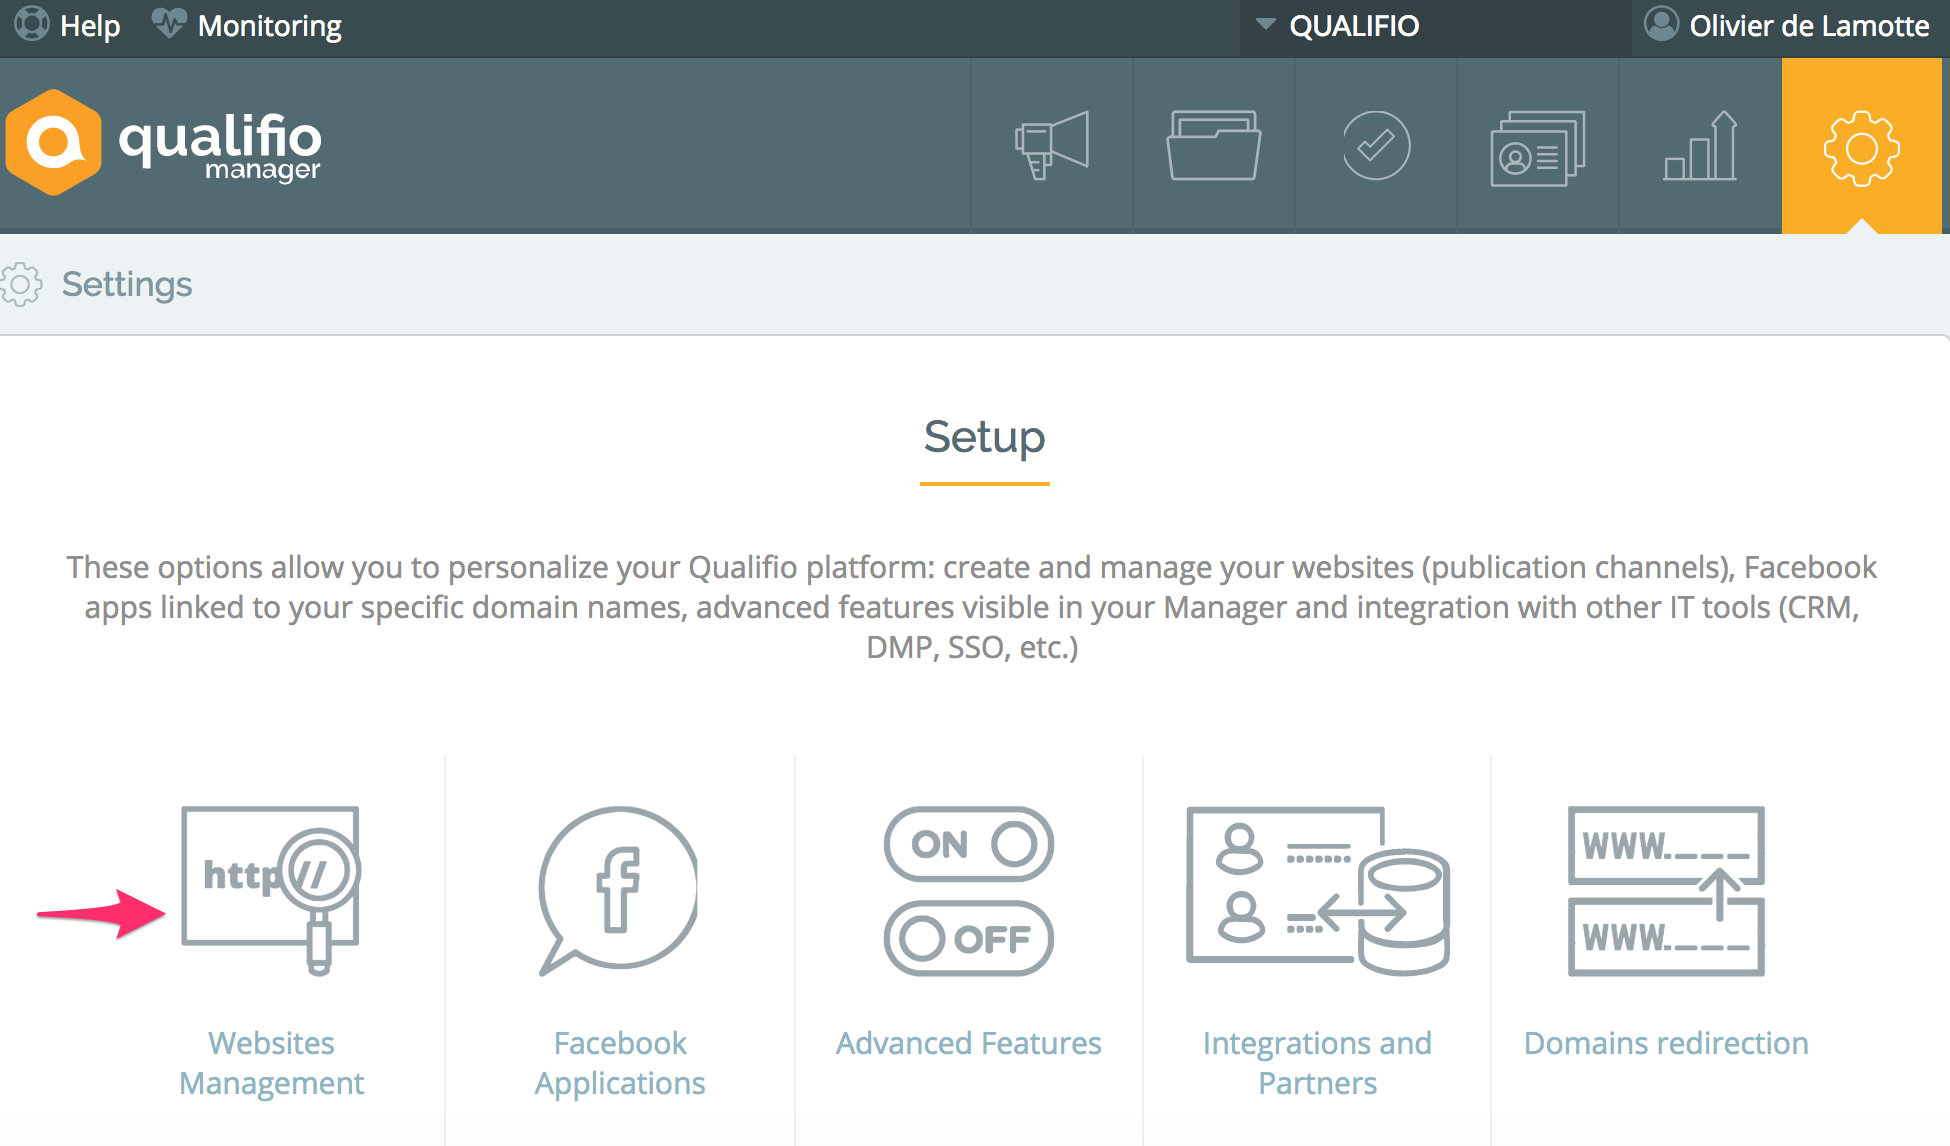Expand the QUALIFIO account dropdown

[1340, 26]
